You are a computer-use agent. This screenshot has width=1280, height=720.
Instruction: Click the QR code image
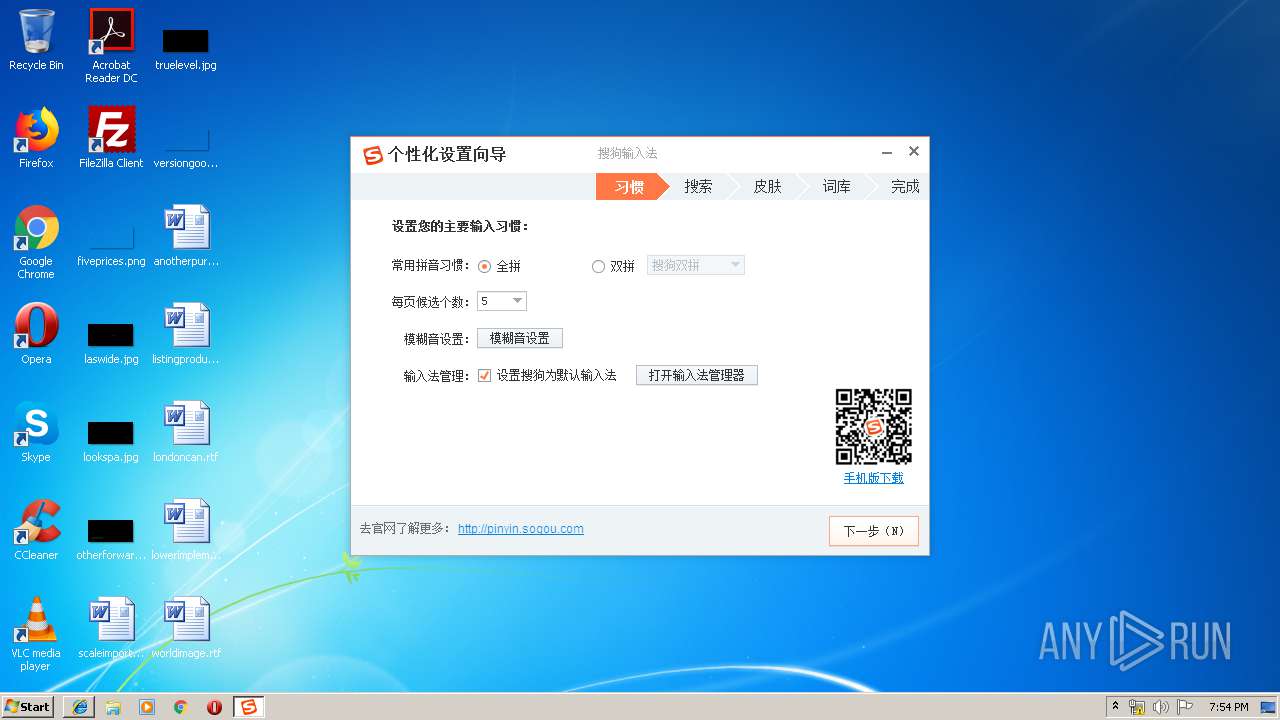[x=874, y=427]
